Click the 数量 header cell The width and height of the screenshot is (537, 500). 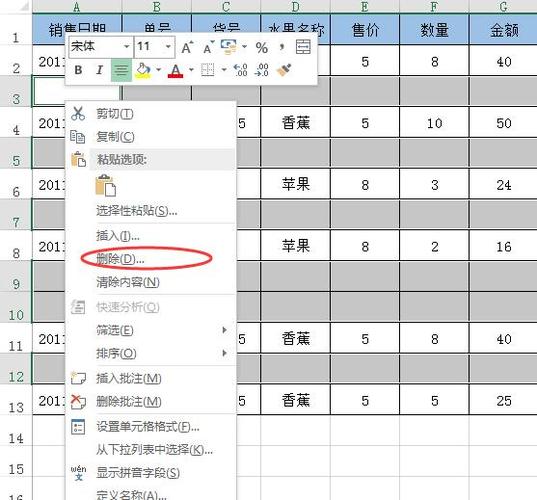click(x=434, y=30)
